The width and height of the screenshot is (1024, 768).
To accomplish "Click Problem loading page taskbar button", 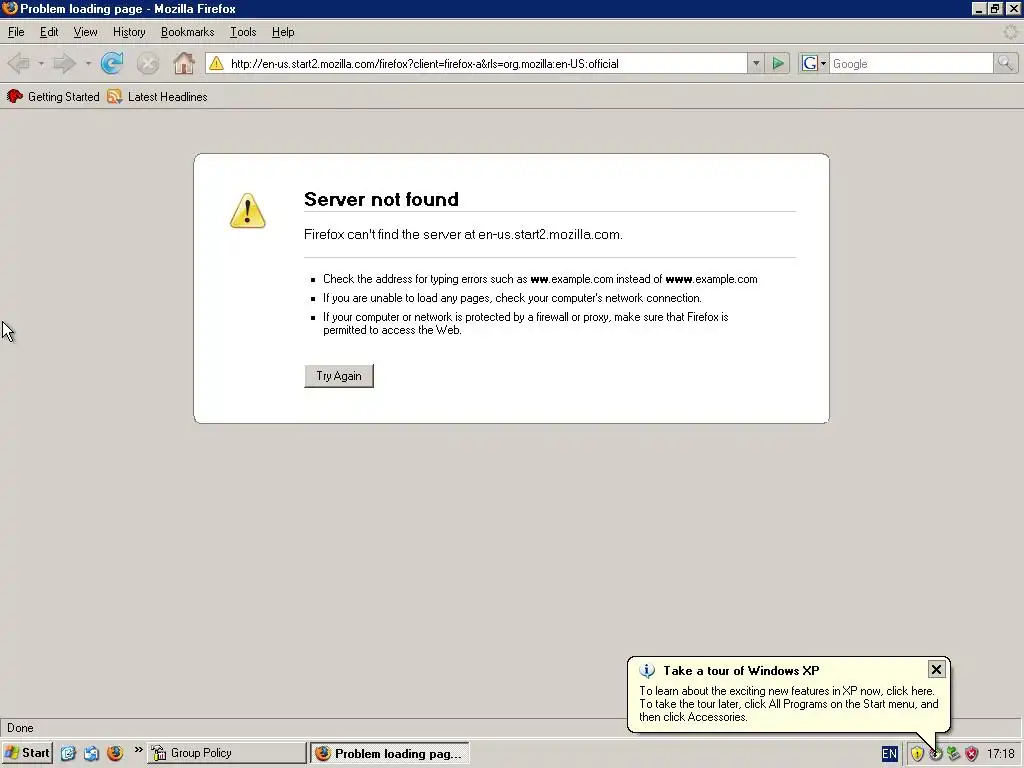I will pyautogui.click(x=390, y=753).
